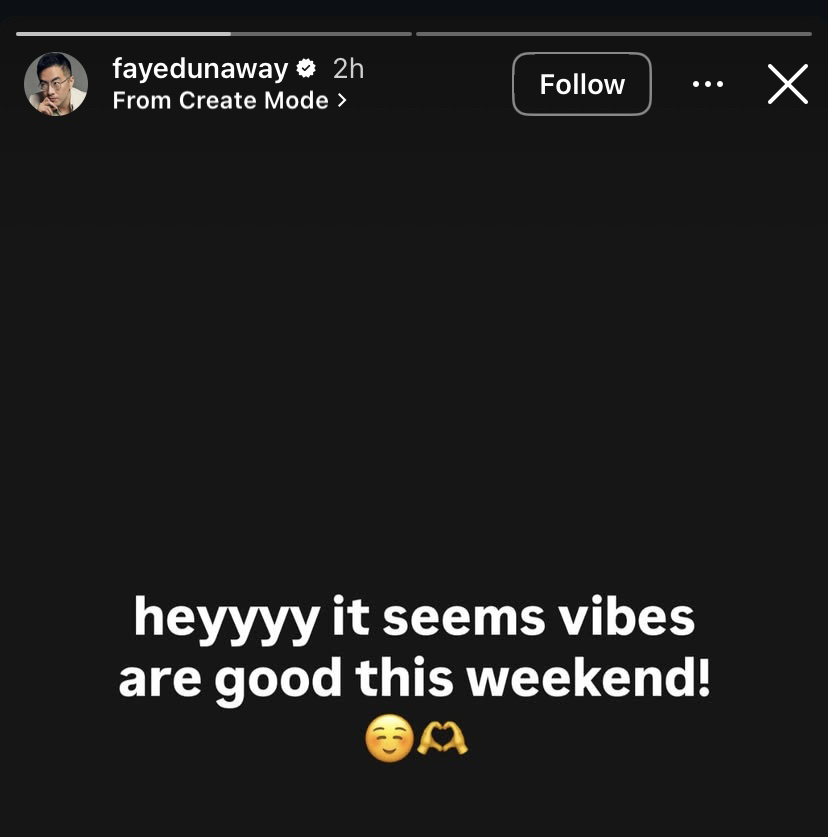The width and height of the screenshot is (828, 837).
Task: Click the 2h story timestamp
Action: click(348, 69)
